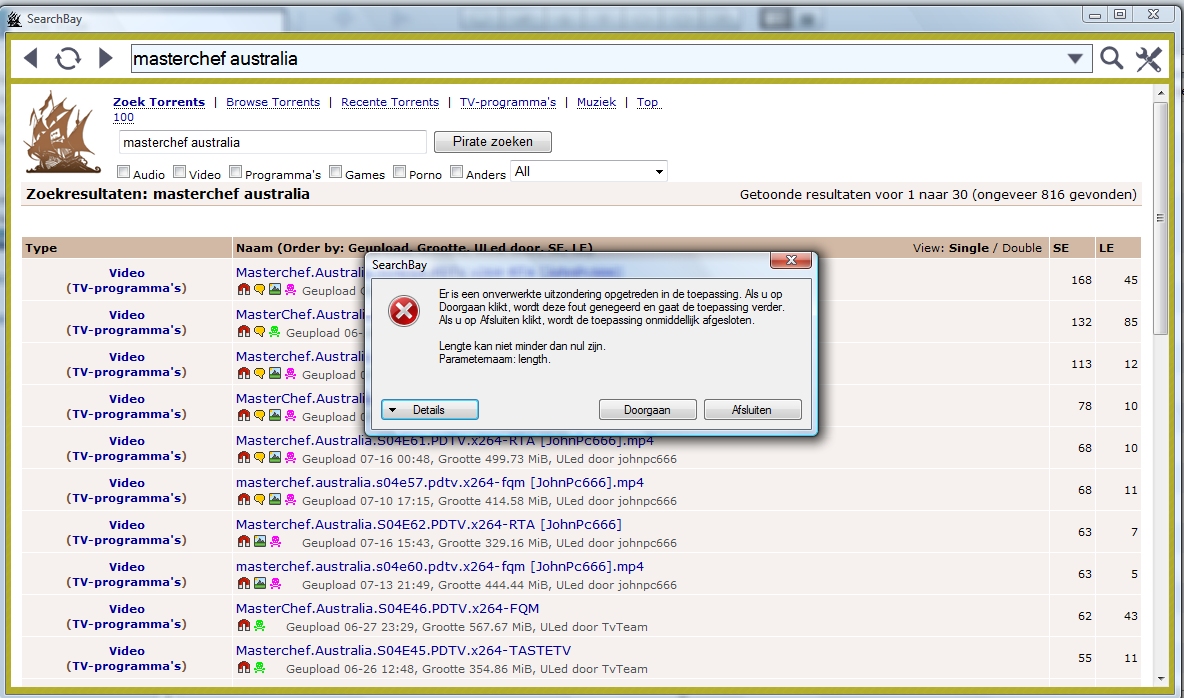Open comments bubble for Masterchef.Australia.S04E61
This screenshot has height=698, width=1184.
tap(259, 458)
